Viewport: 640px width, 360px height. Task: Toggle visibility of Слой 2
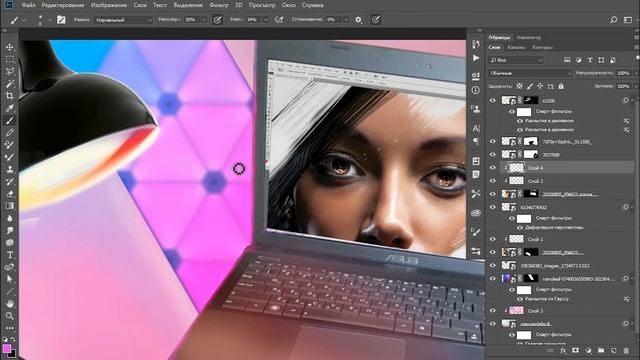click(x=493, y=181)
